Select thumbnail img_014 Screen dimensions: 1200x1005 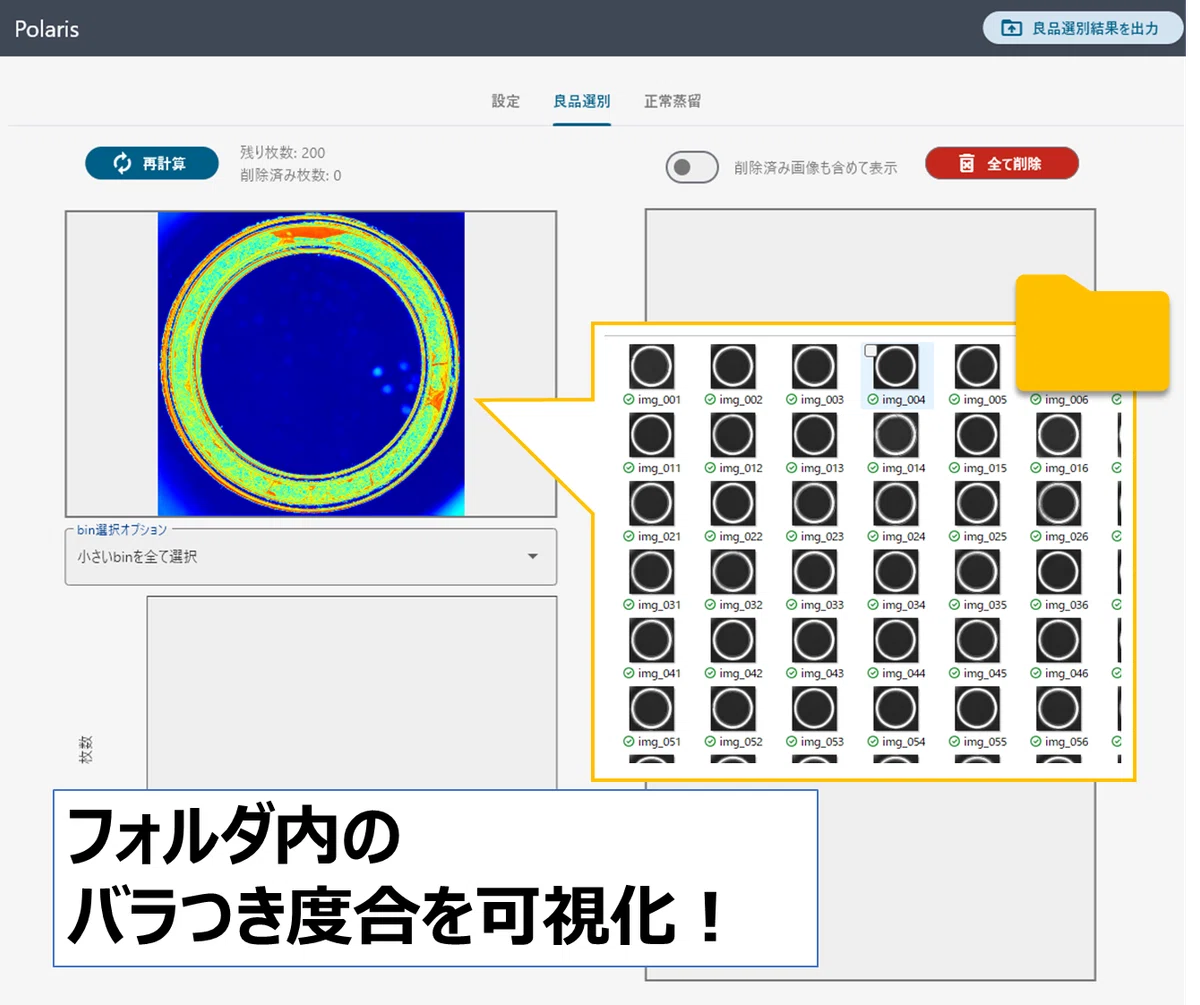pos(896,435)
